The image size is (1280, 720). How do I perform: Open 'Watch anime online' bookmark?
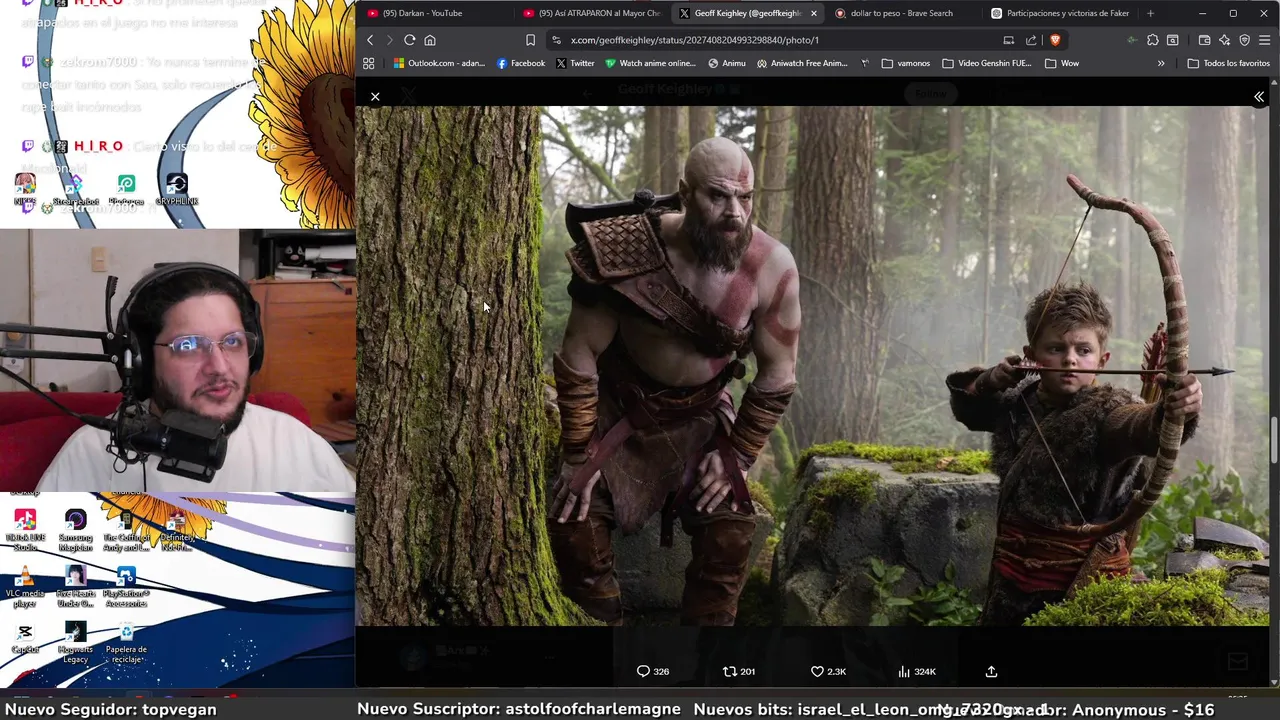(650, 63)
